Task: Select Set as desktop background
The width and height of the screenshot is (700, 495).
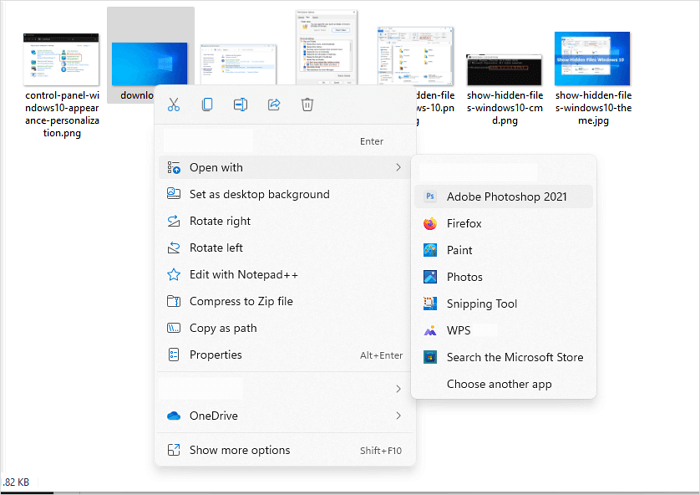Action: click(259, 194)
